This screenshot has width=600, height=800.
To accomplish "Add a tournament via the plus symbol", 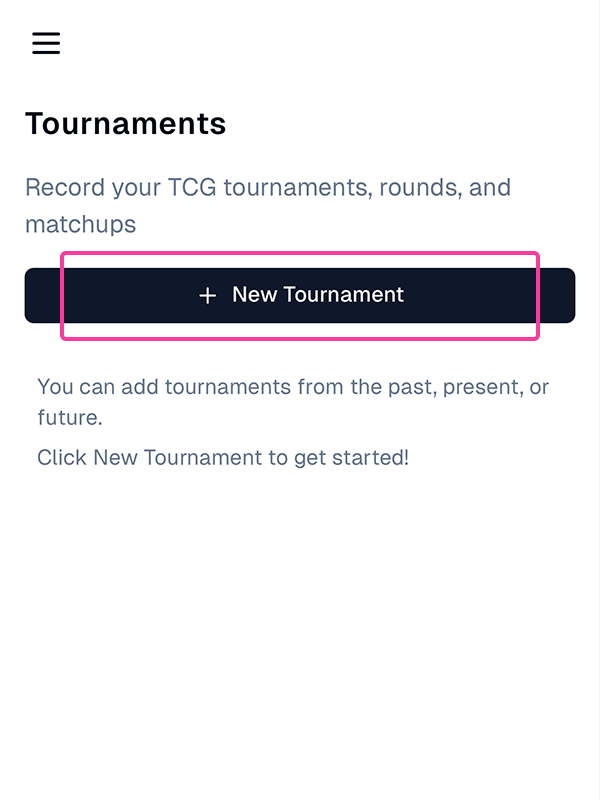I will click(207, 295).
